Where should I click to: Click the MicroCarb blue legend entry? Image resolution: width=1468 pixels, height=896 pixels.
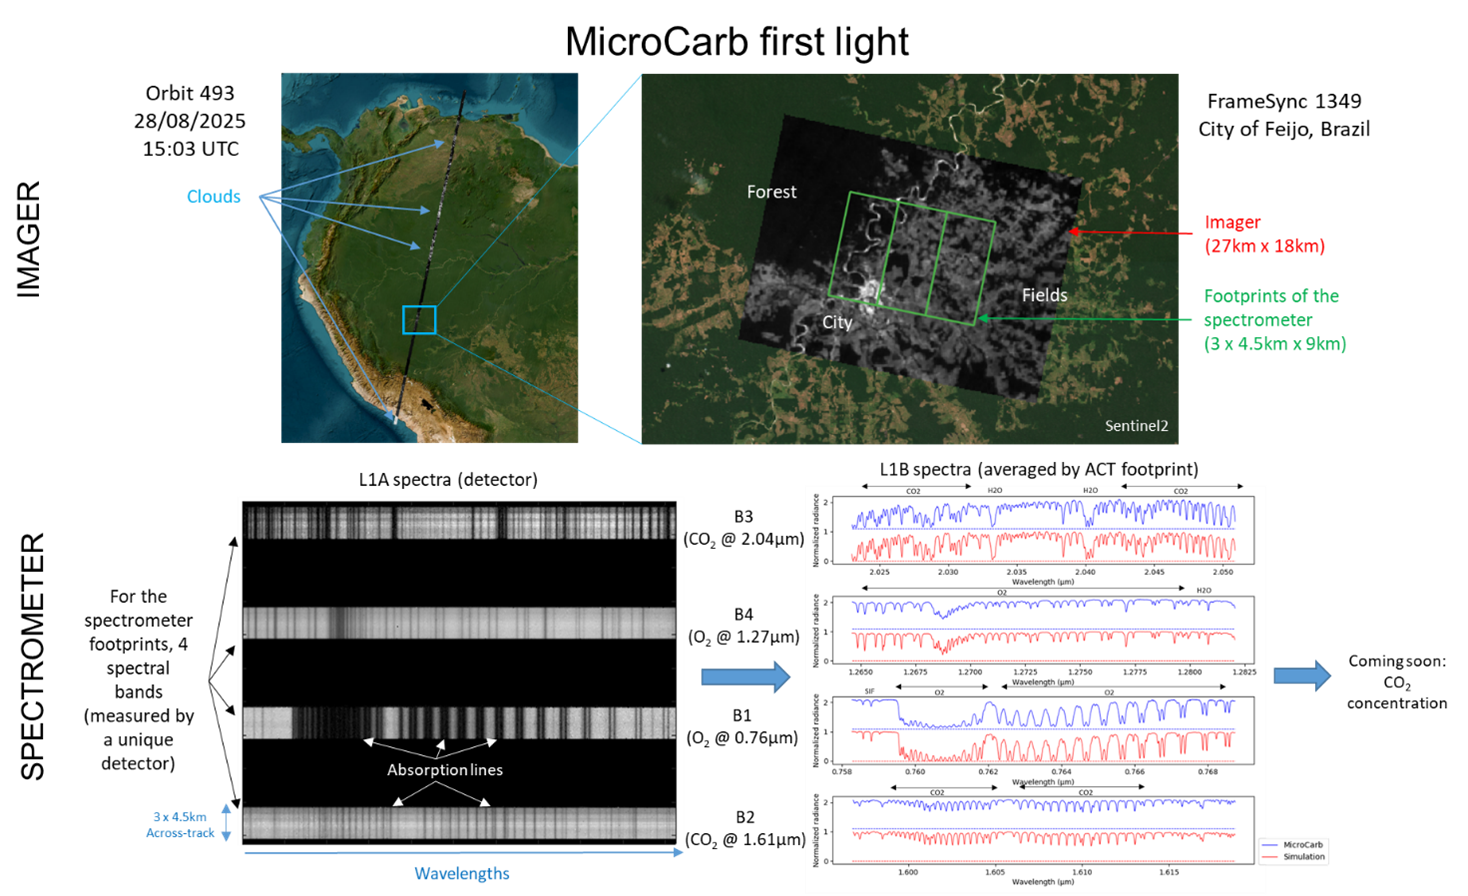[1302, 845]
